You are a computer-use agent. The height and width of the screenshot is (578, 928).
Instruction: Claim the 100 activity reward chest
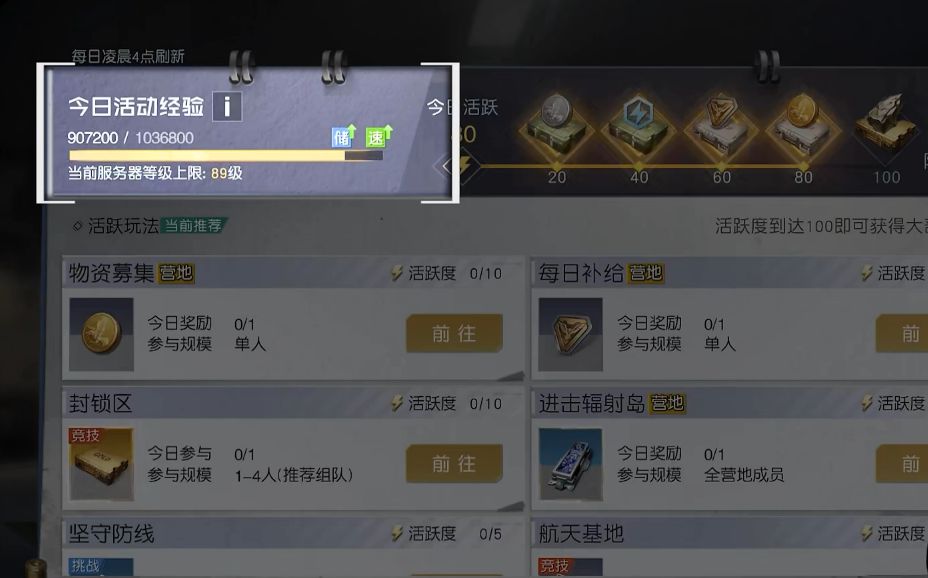(885, 126)
